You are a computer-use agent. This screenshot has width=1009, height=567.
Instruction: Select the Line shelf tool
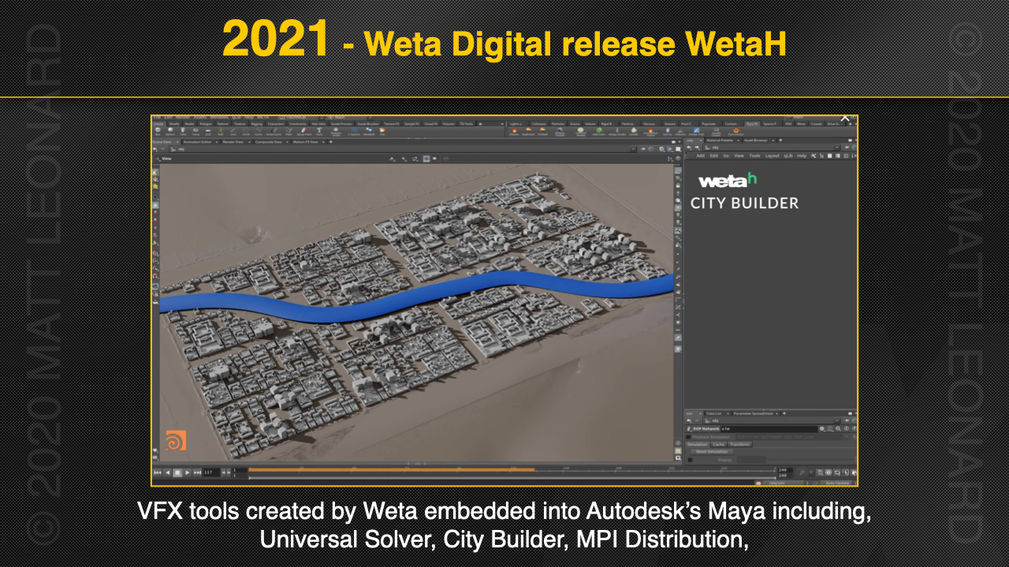coord(233,131)
